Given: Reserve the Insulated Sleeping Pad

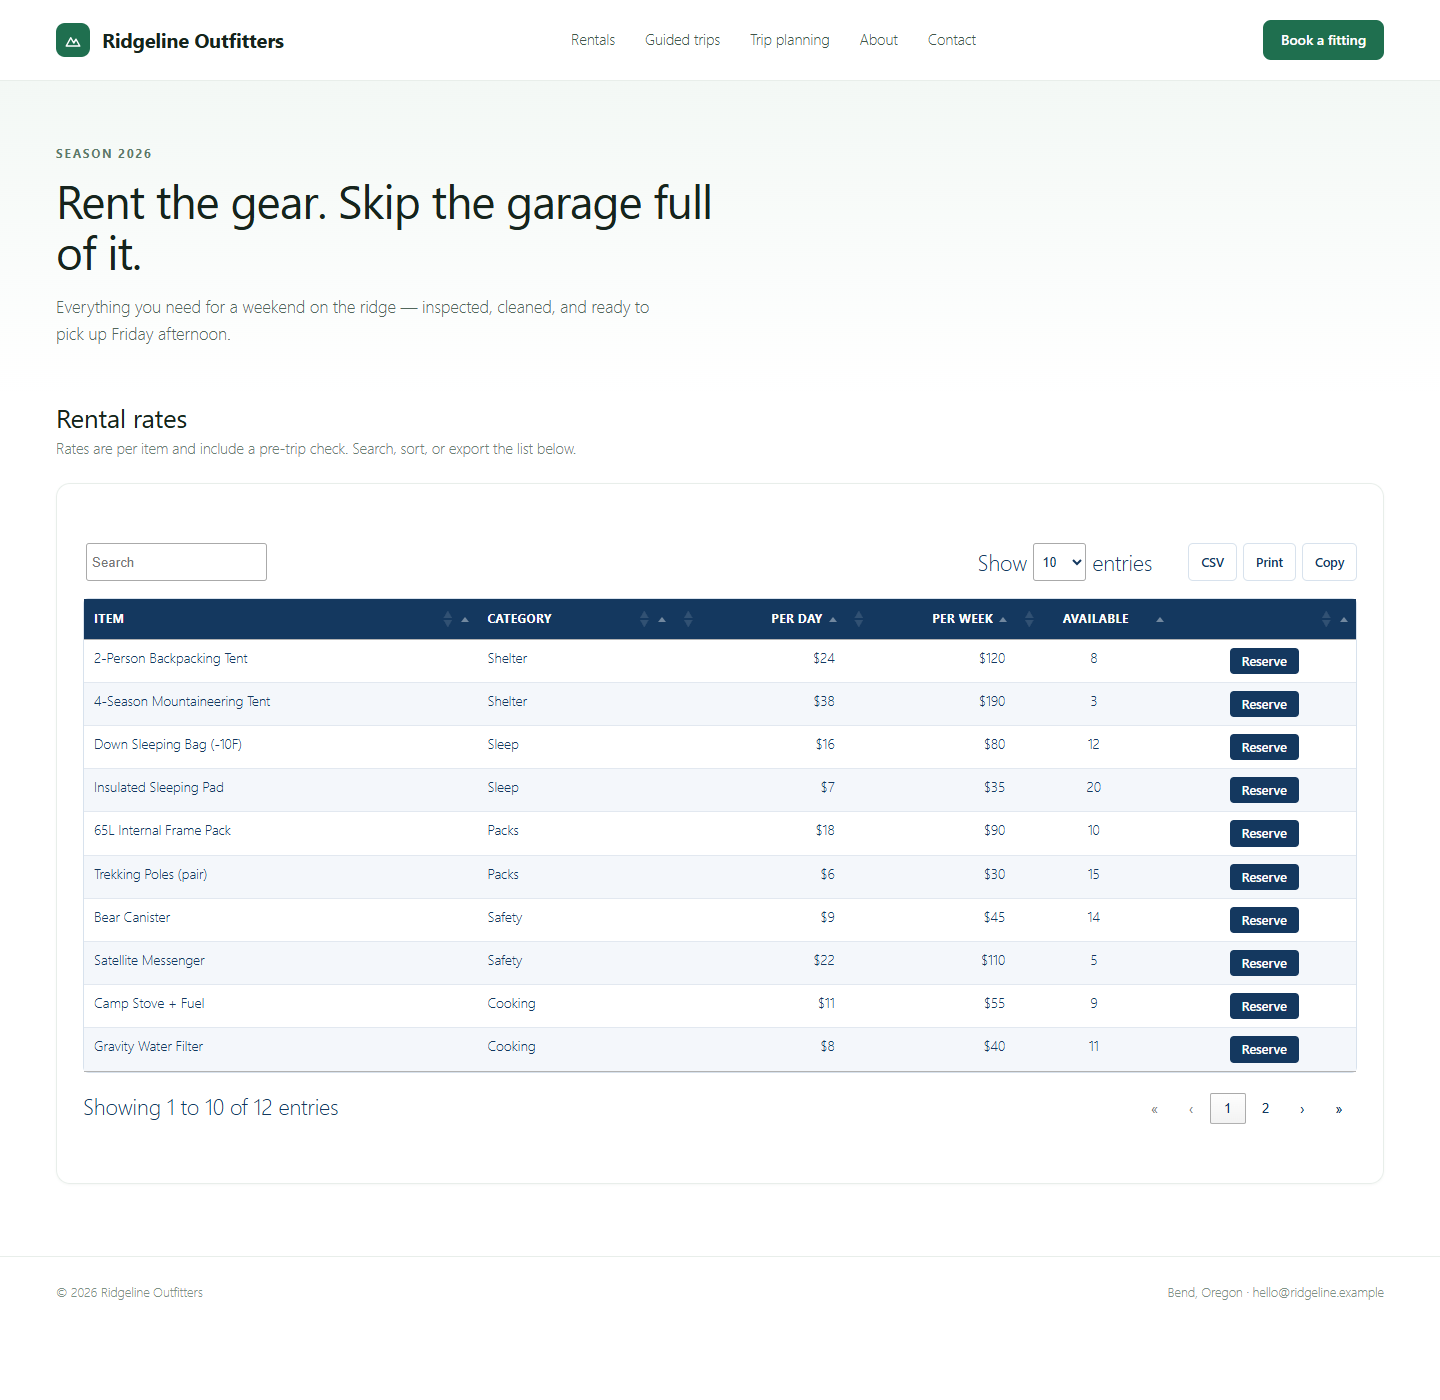Looking at the screenshot, I should point(1264,790).
